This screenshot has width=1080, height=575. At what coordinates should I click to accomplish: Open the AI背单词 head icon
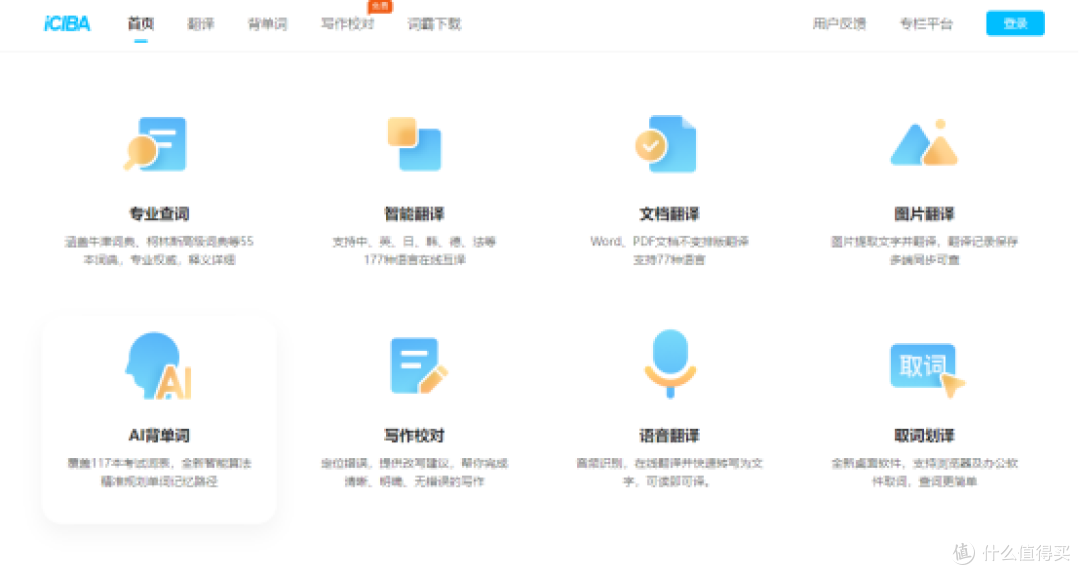158,366
